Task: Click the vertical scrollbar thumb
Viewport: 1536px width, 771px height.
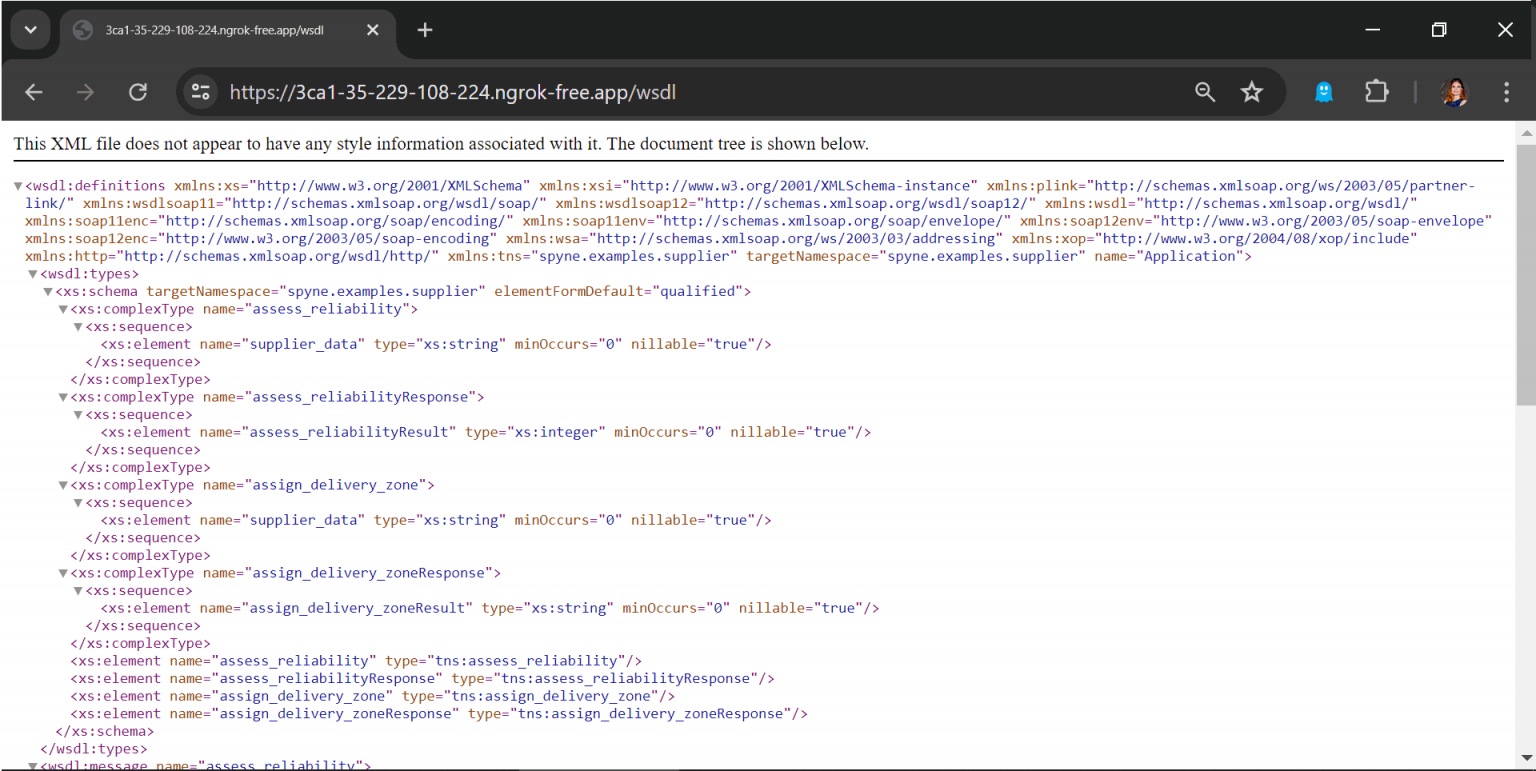Action: pos(1525,275)
